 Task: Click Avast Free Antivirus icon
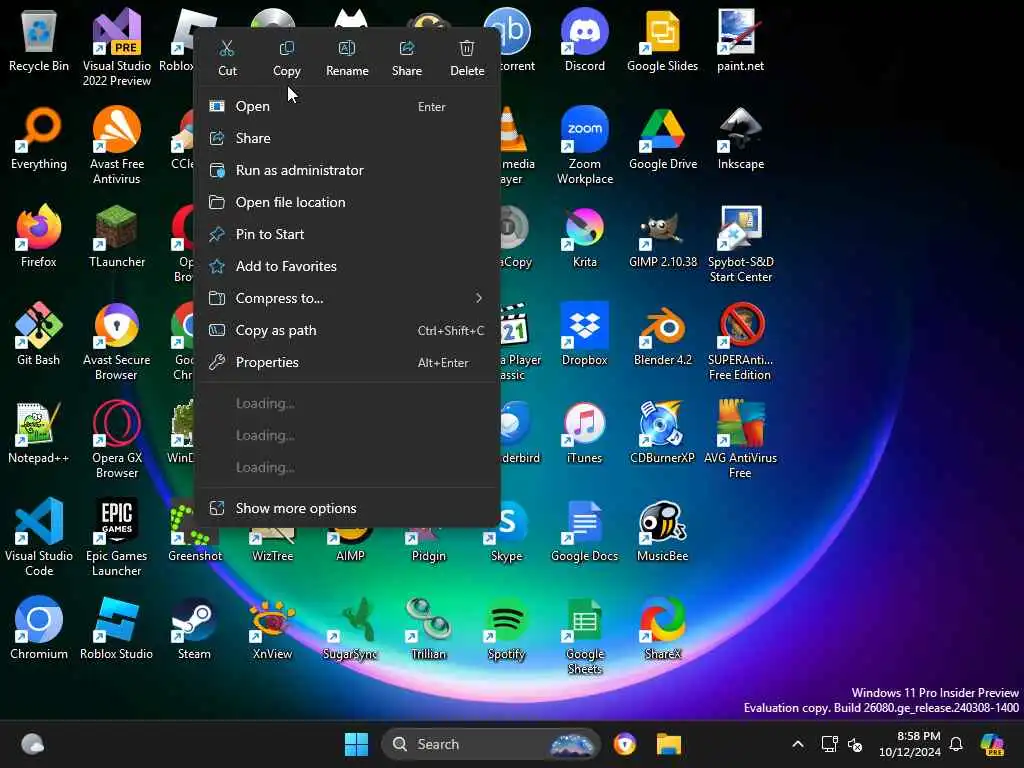pyautogui.click(x=117, y=145)
